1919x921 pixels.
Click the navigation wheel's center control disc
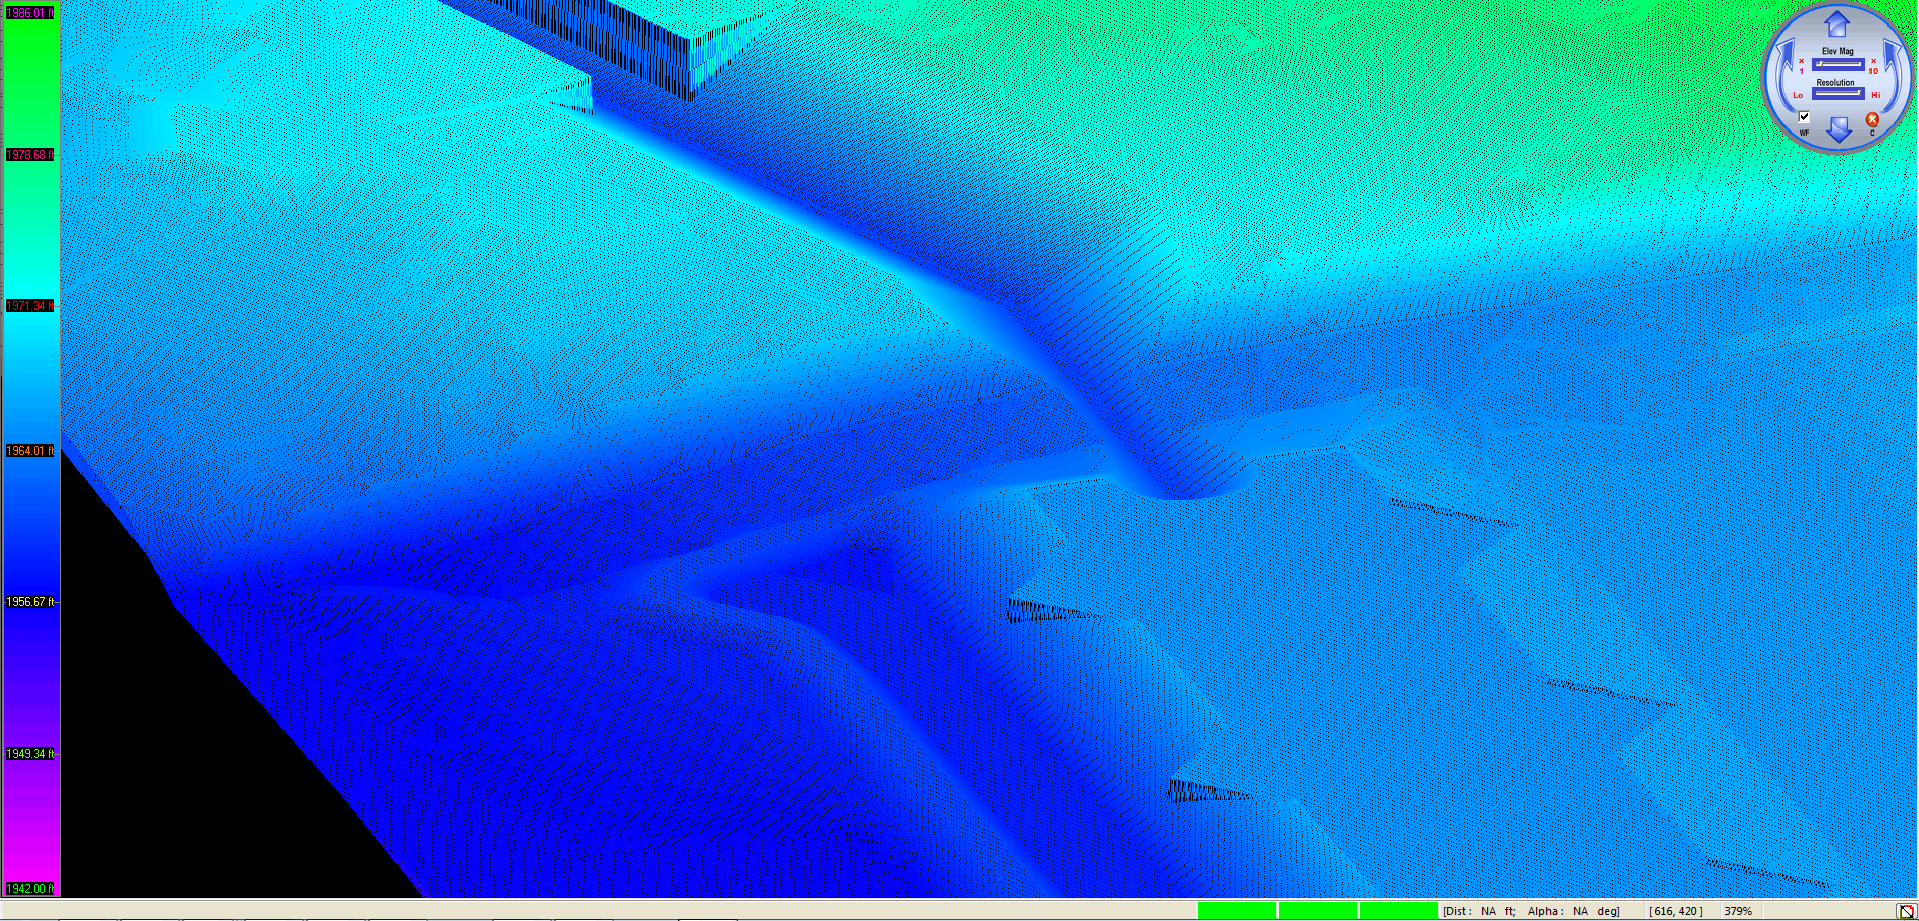click(1836, 75)
